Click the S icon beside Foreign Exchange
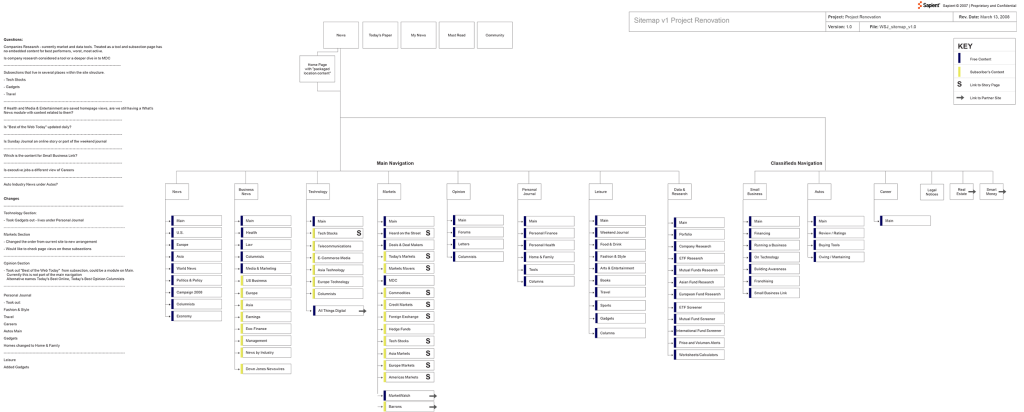1024x412 pixels. (x=428, y=317)
